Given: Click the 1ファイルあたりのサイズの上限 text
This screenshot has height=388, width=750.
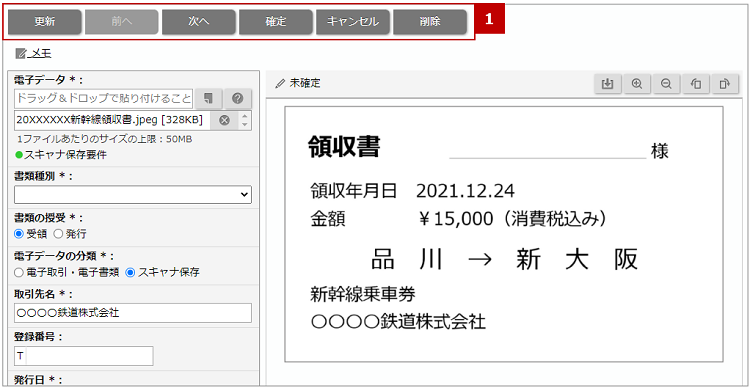Looking at the screenshot, I should click(x=105, y=139).
